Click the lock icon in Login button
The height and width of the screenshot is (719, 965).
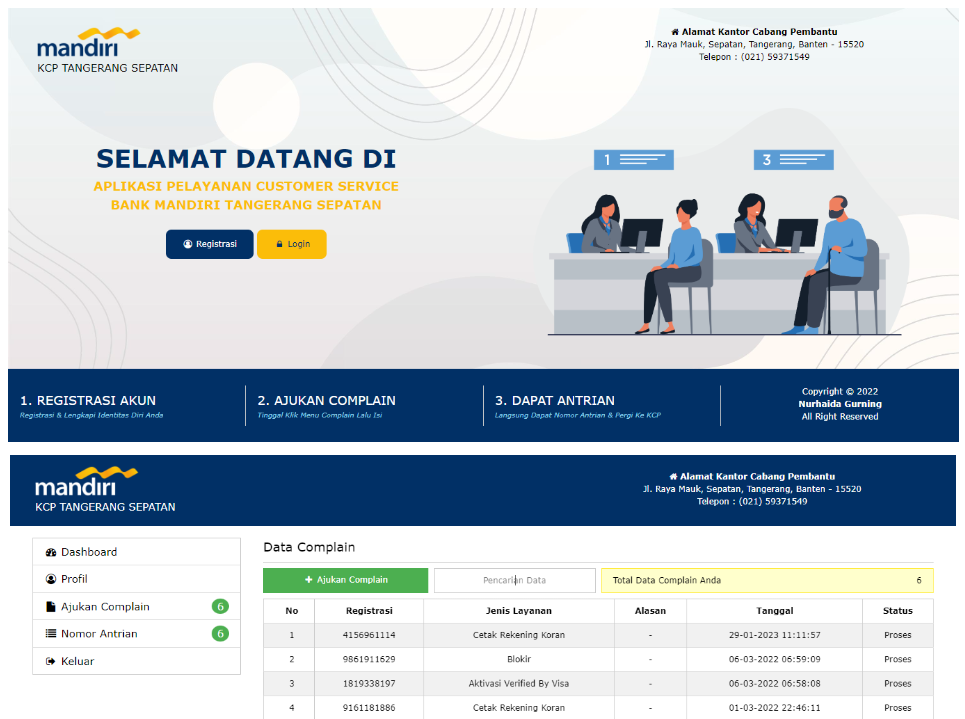pyautogui.click(x=279, y=244)
